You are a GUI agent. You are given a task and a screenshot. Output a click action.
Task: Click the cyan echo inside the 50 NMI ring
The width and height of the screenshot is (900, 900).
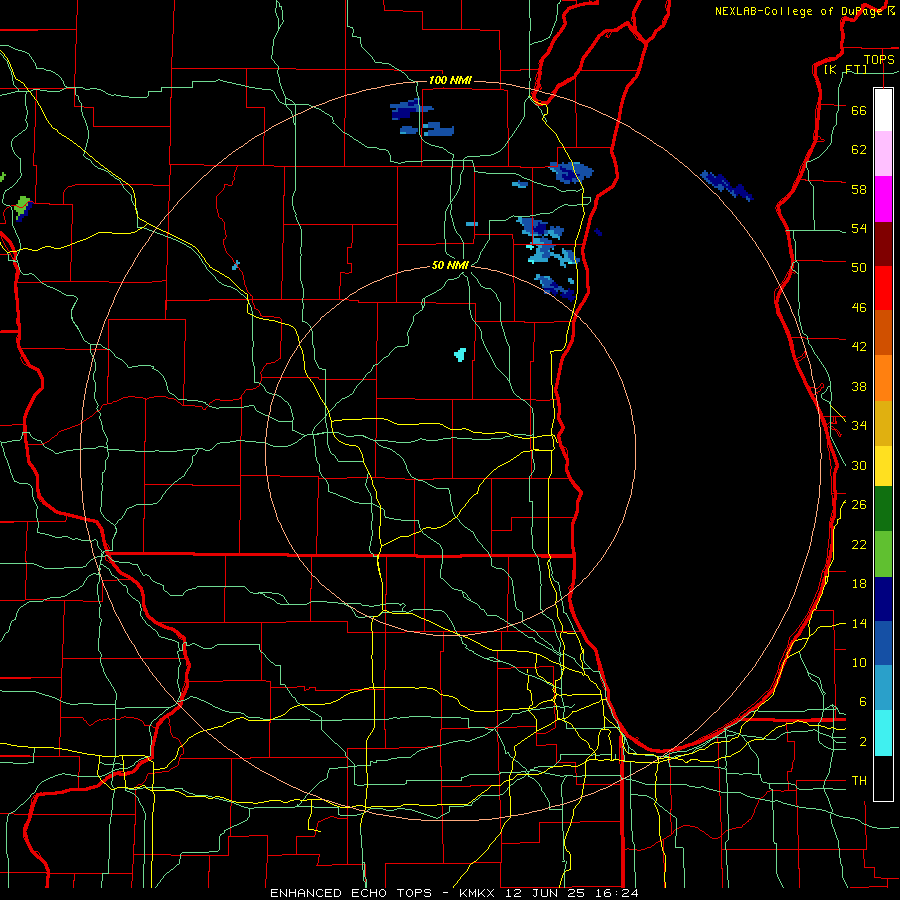click(x=460, y=354)
